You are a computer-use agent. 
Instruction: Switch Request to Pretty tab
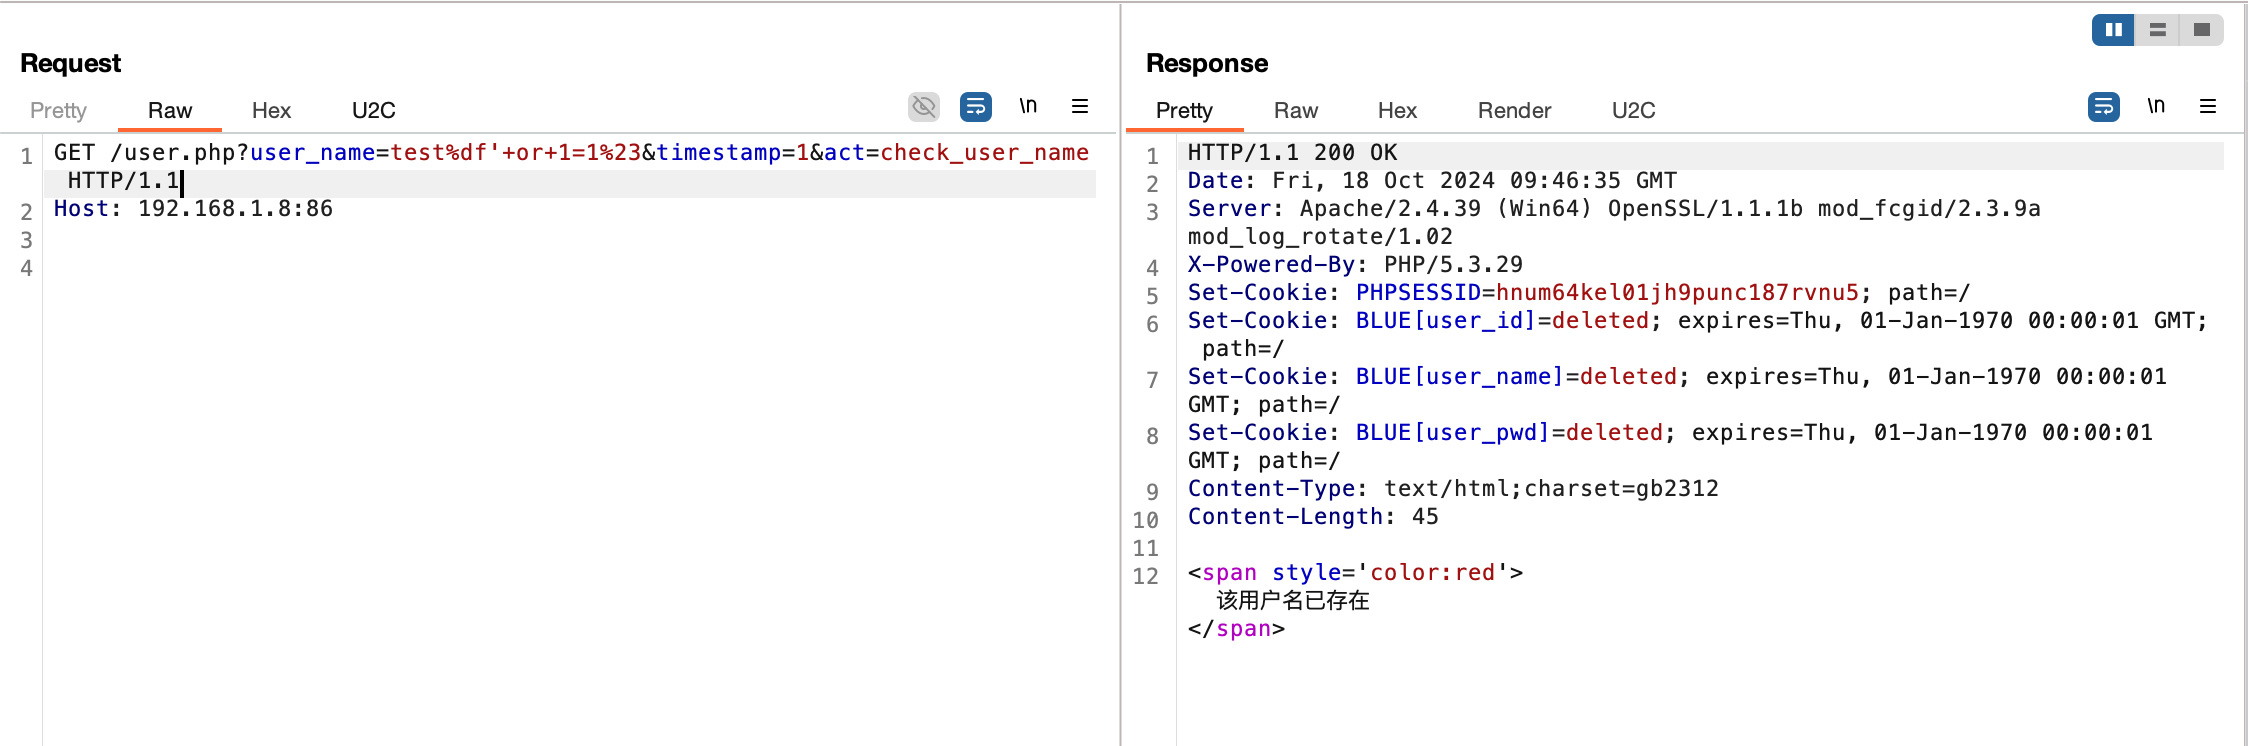[58, 110]
